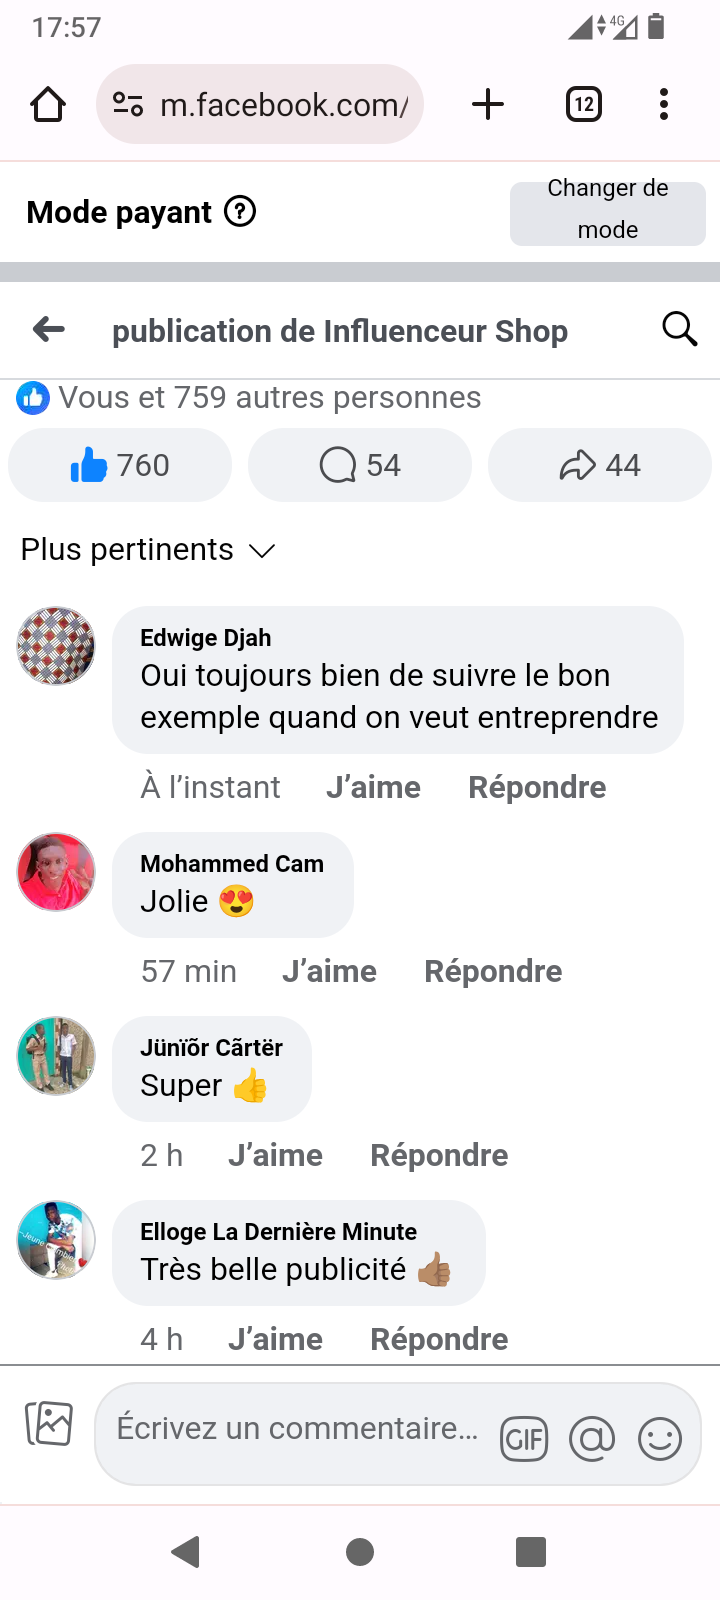Click the Changer de mode button
Screen dimensions: 720x1600
pos(607,211)
